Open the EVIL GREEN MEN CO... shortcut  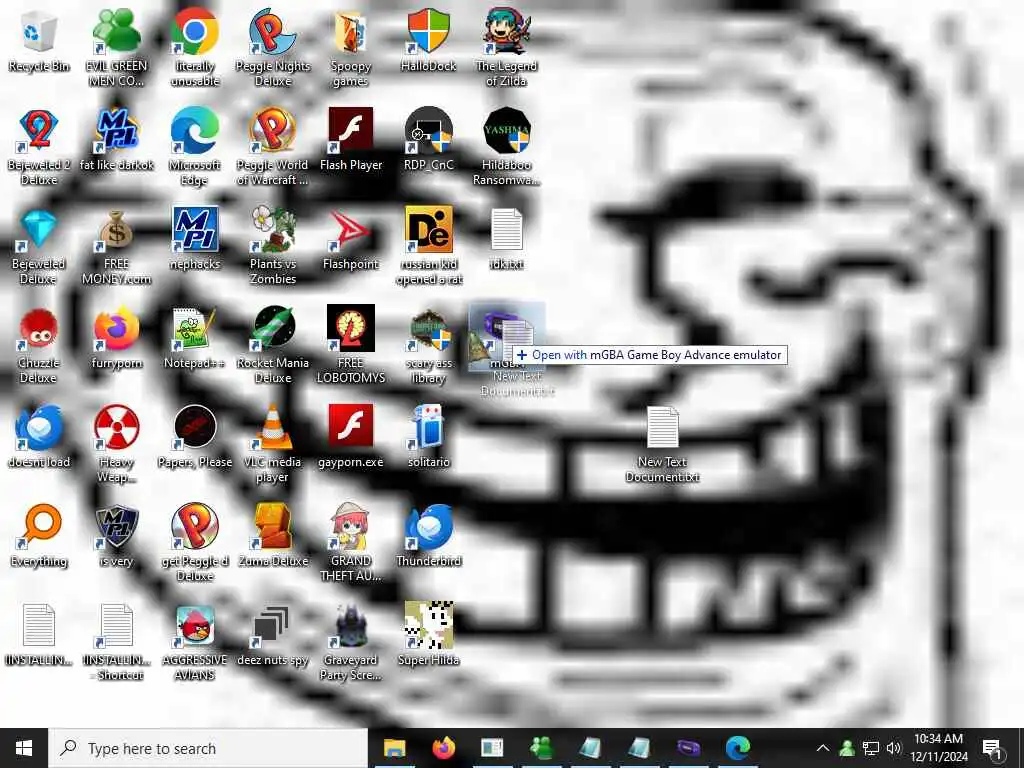(116, 33)
